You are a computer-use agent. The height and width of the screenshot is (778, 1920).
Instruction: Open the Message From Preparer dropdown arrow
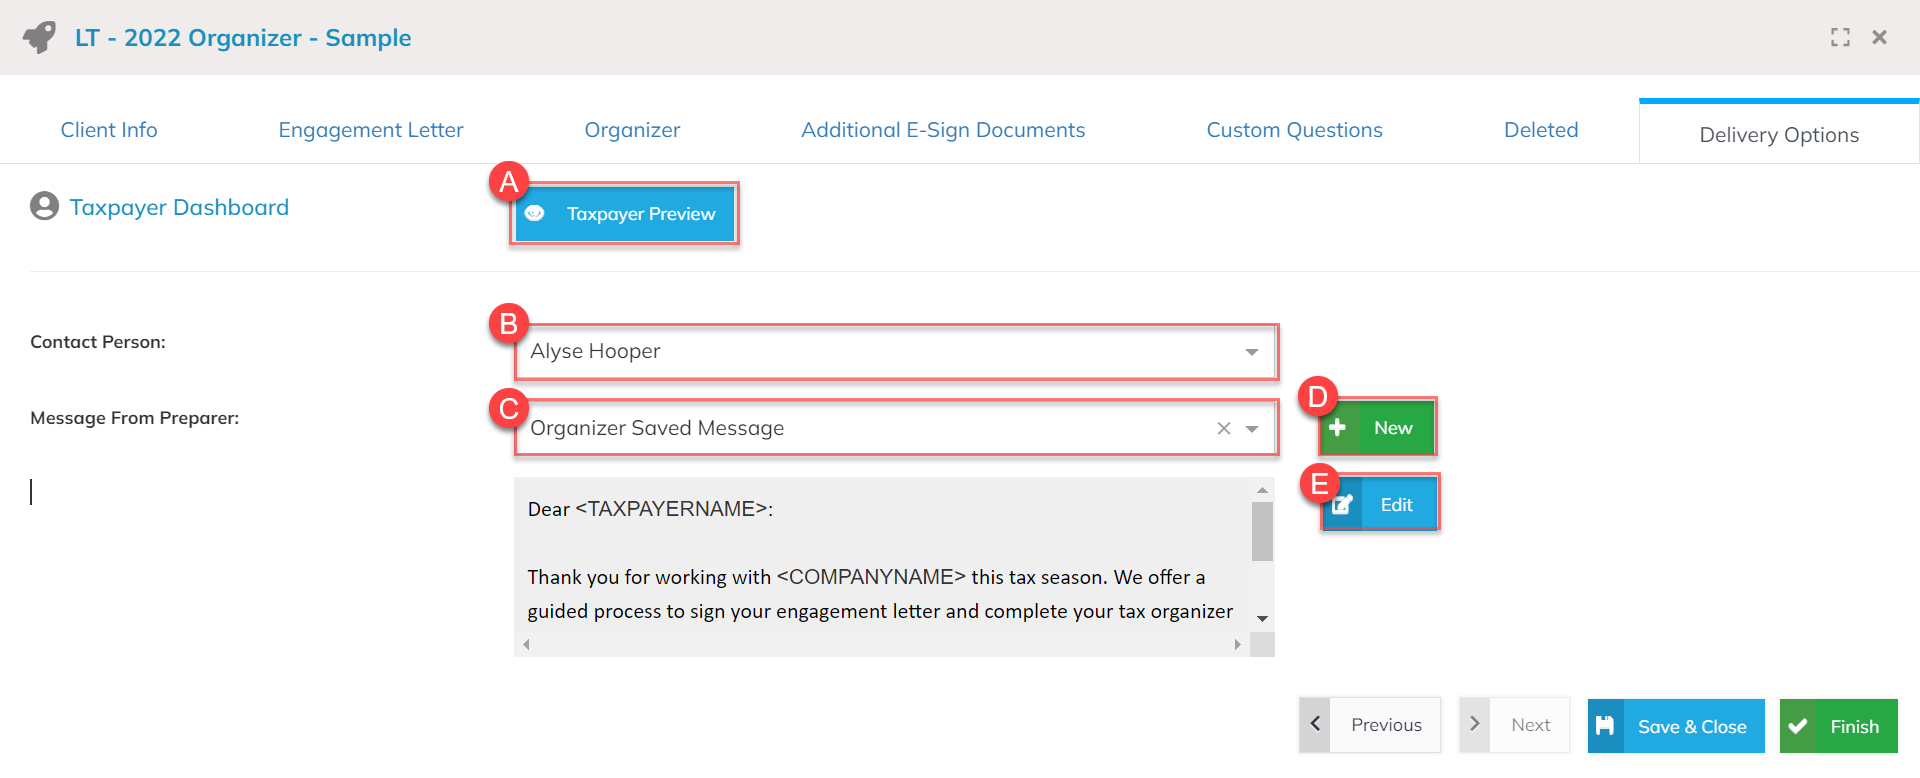click(x=1252, y=429)
